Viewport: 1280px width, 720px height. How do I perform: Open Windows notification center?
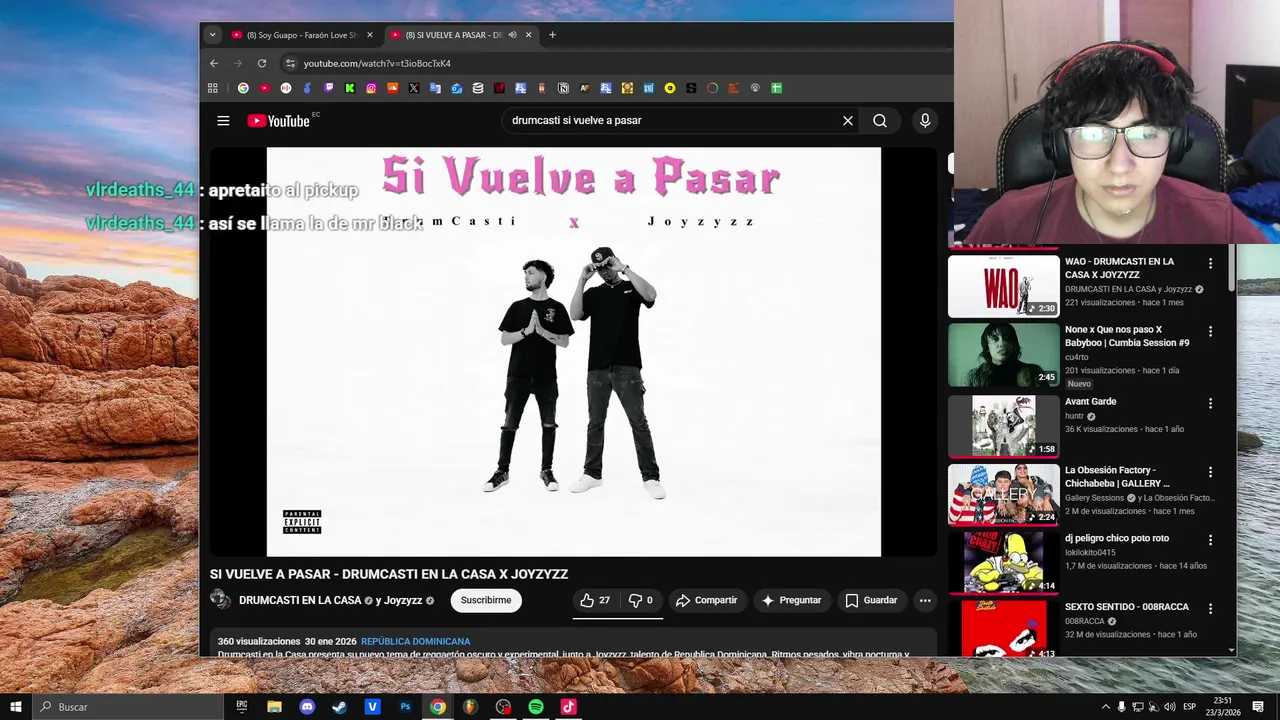1258,707
